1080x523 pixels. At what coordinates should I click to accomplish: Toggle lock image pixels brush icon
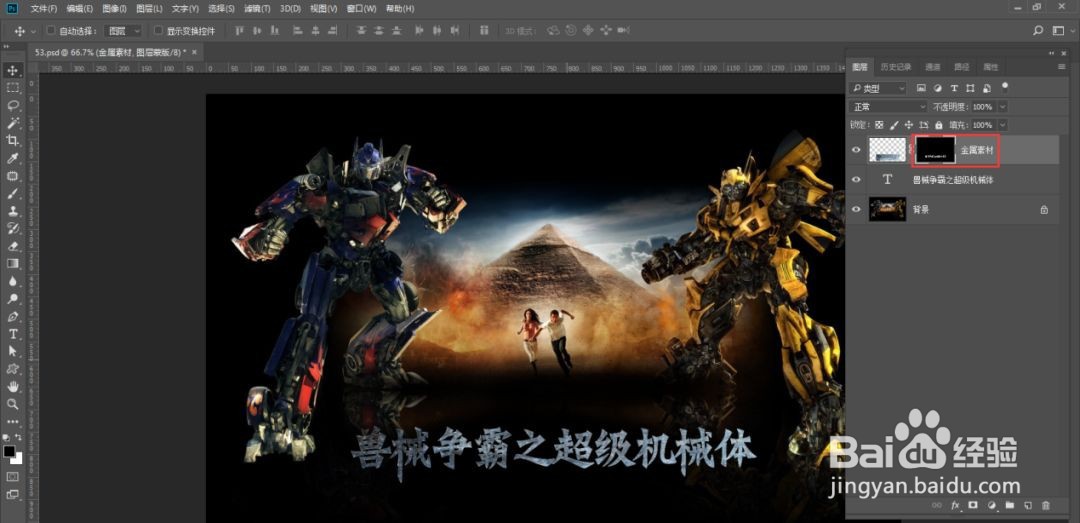[894, 125]
